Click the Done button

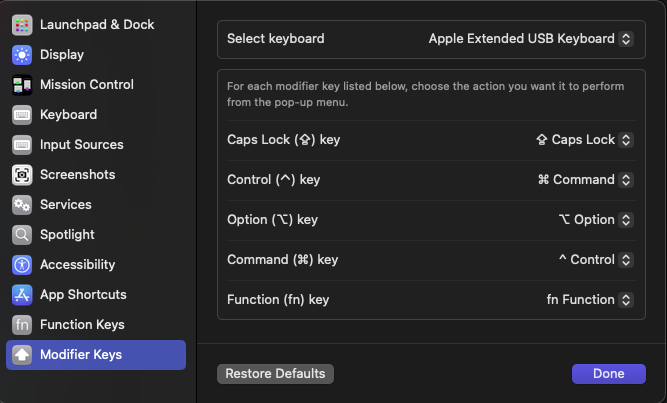[608, 373]
